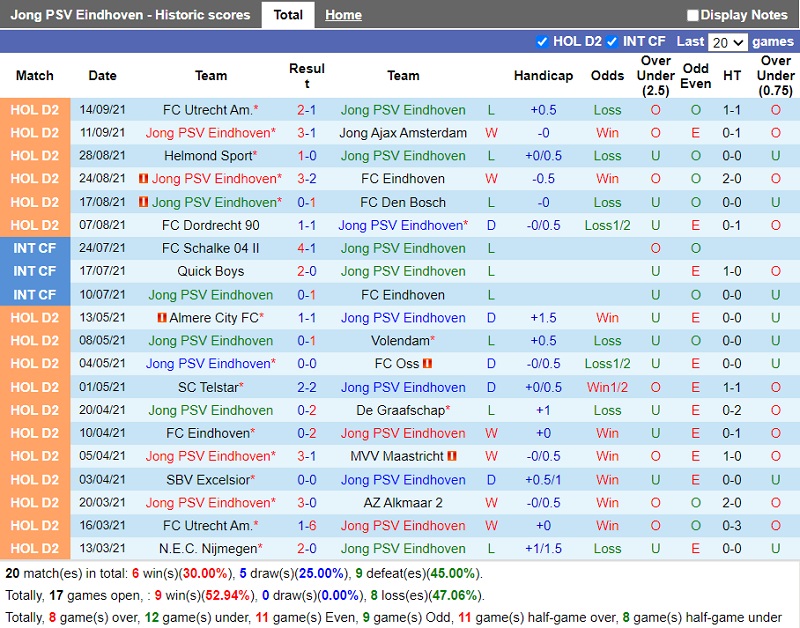Click the 4-1 score for Schalke match
This screenshot has width=800, height=628.
307,248
